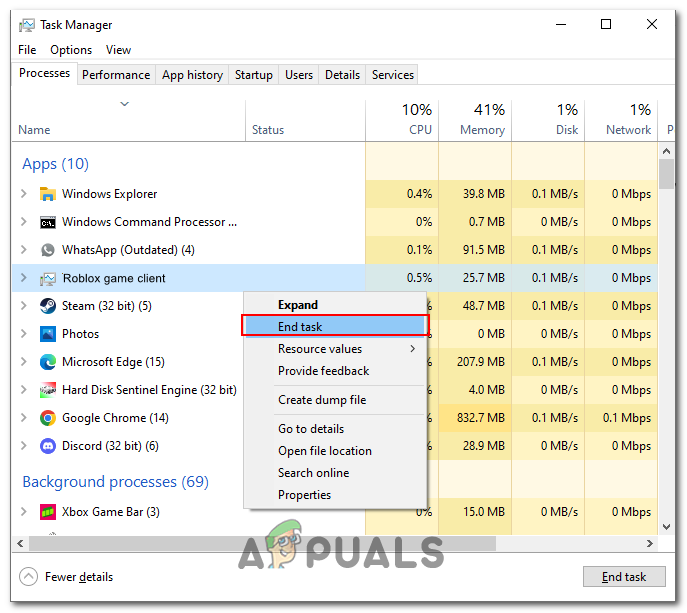This screenshot has height=613, width=687.
Task: Open the Resource values submenu
Action: point(335,349)
